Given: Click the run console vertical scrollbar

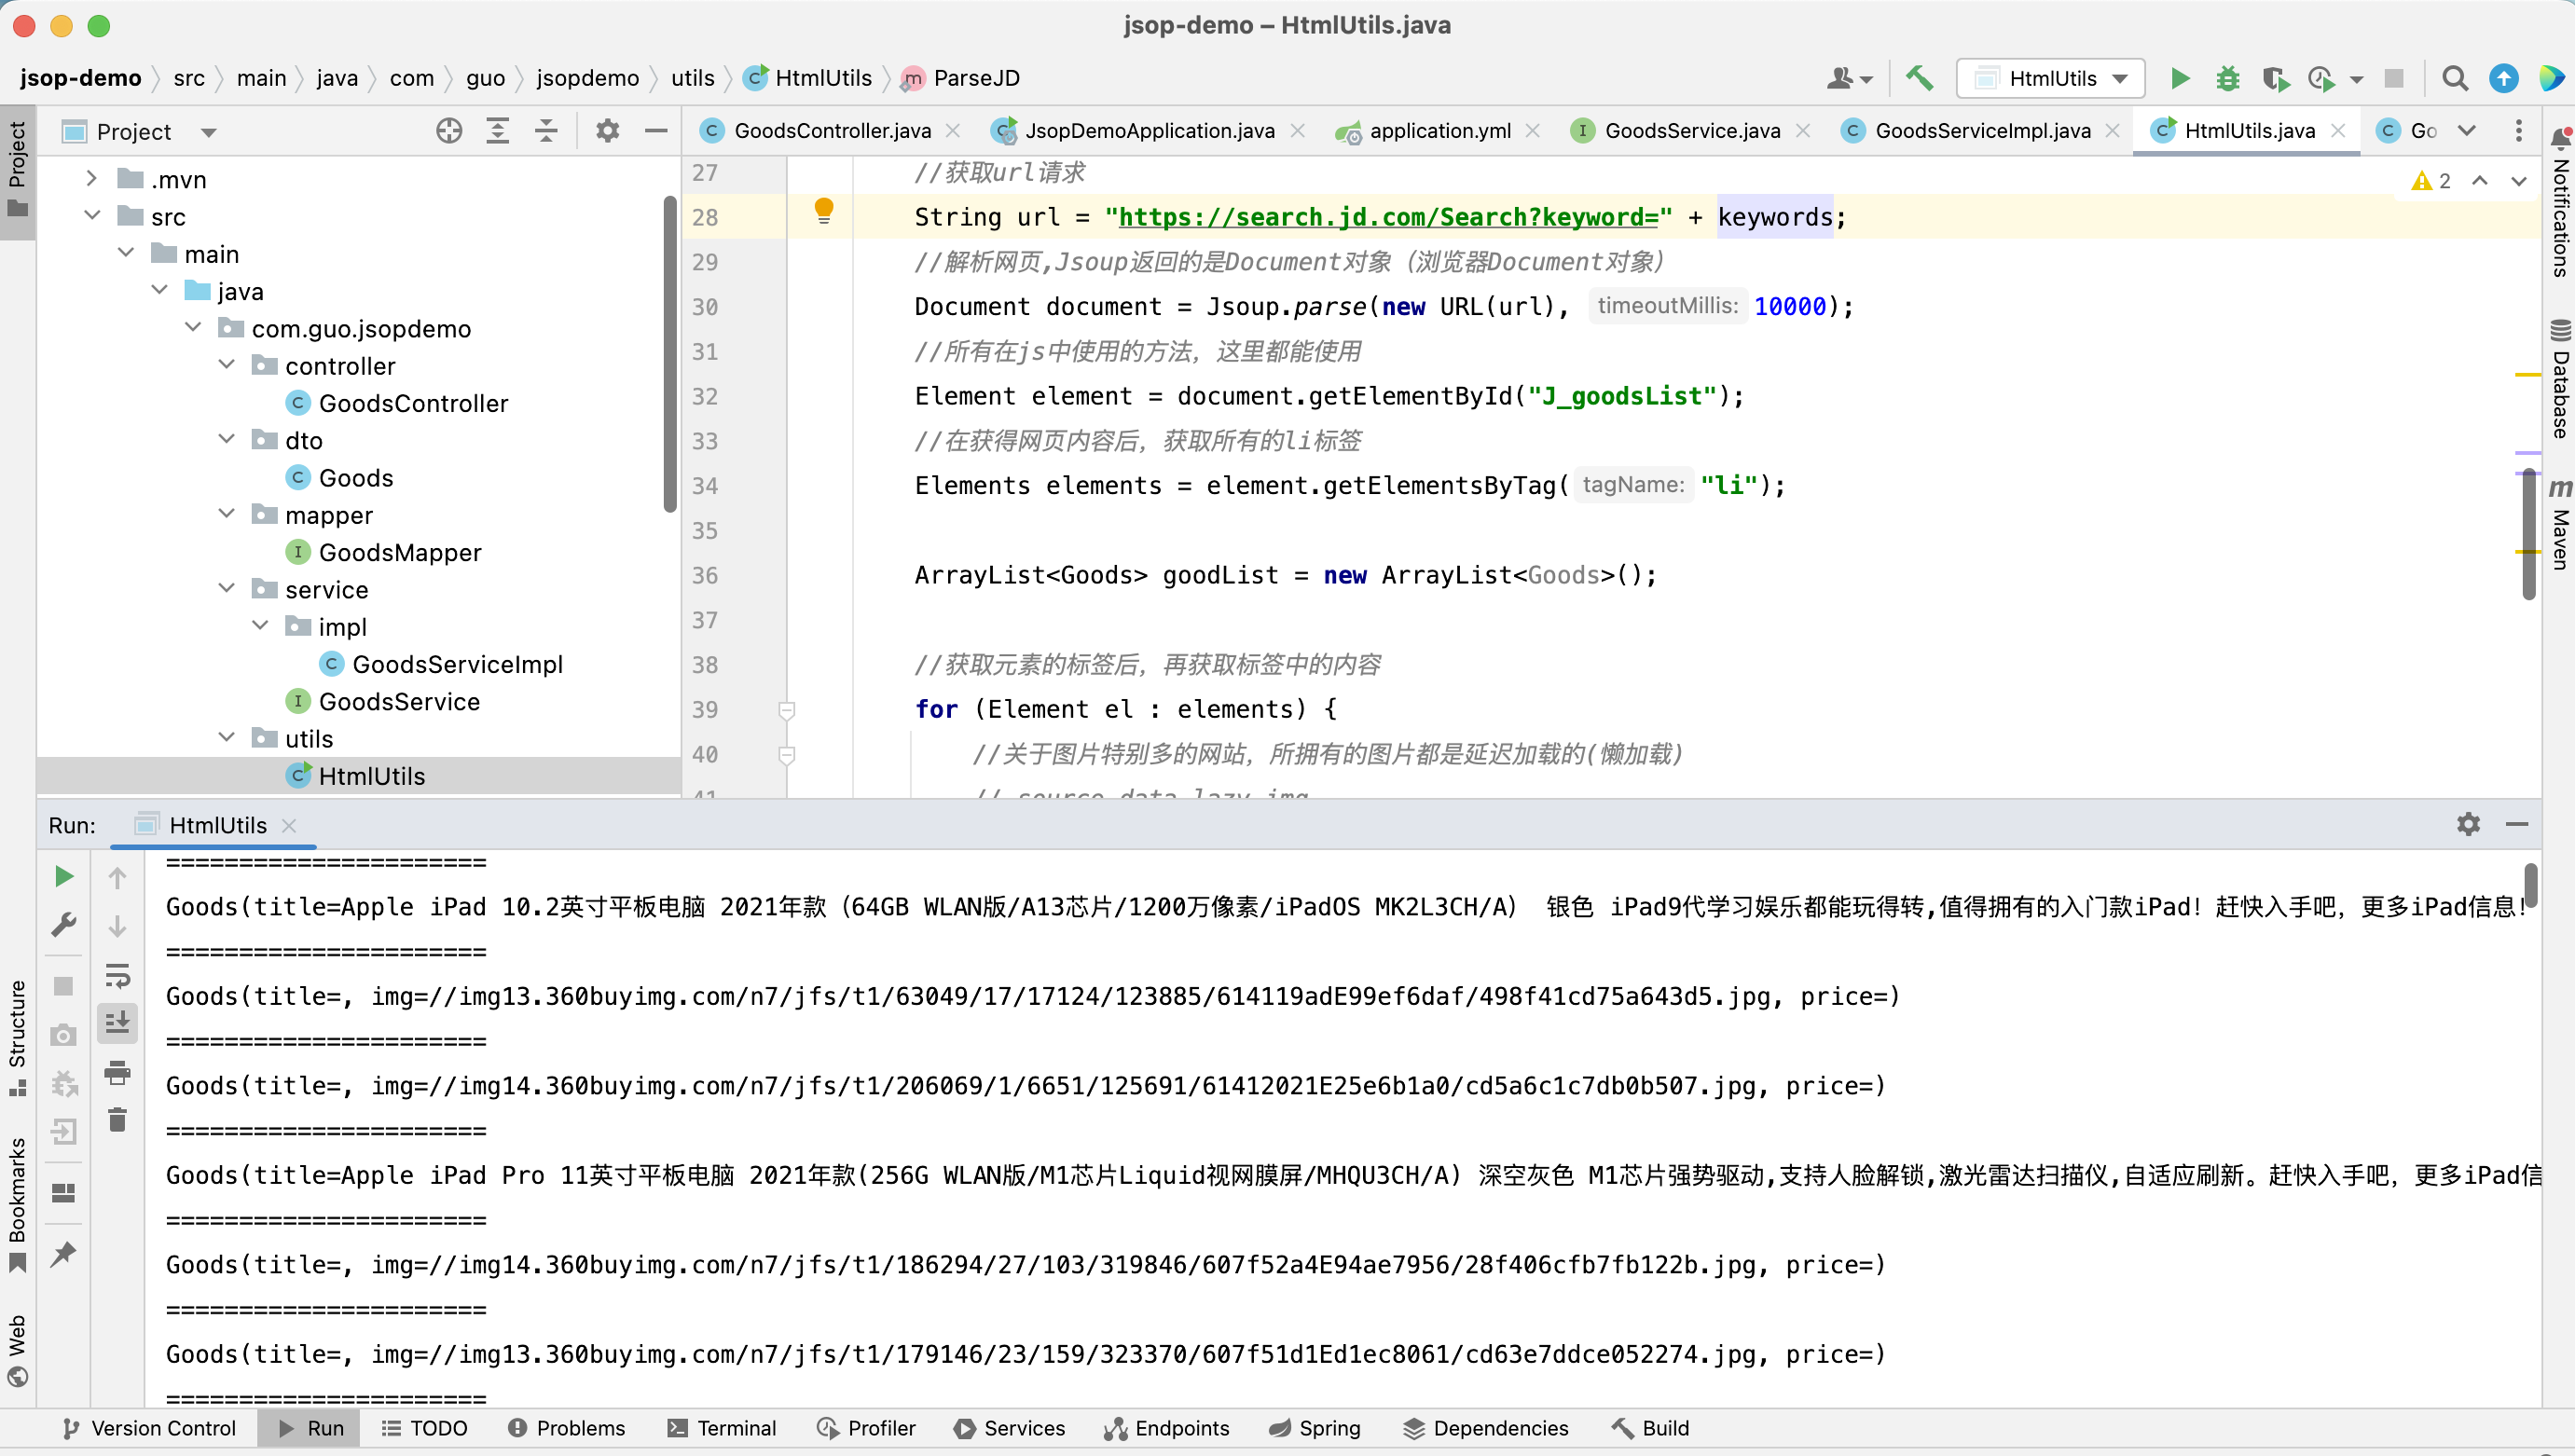Looking at the screenshot, I should 2530,885.
